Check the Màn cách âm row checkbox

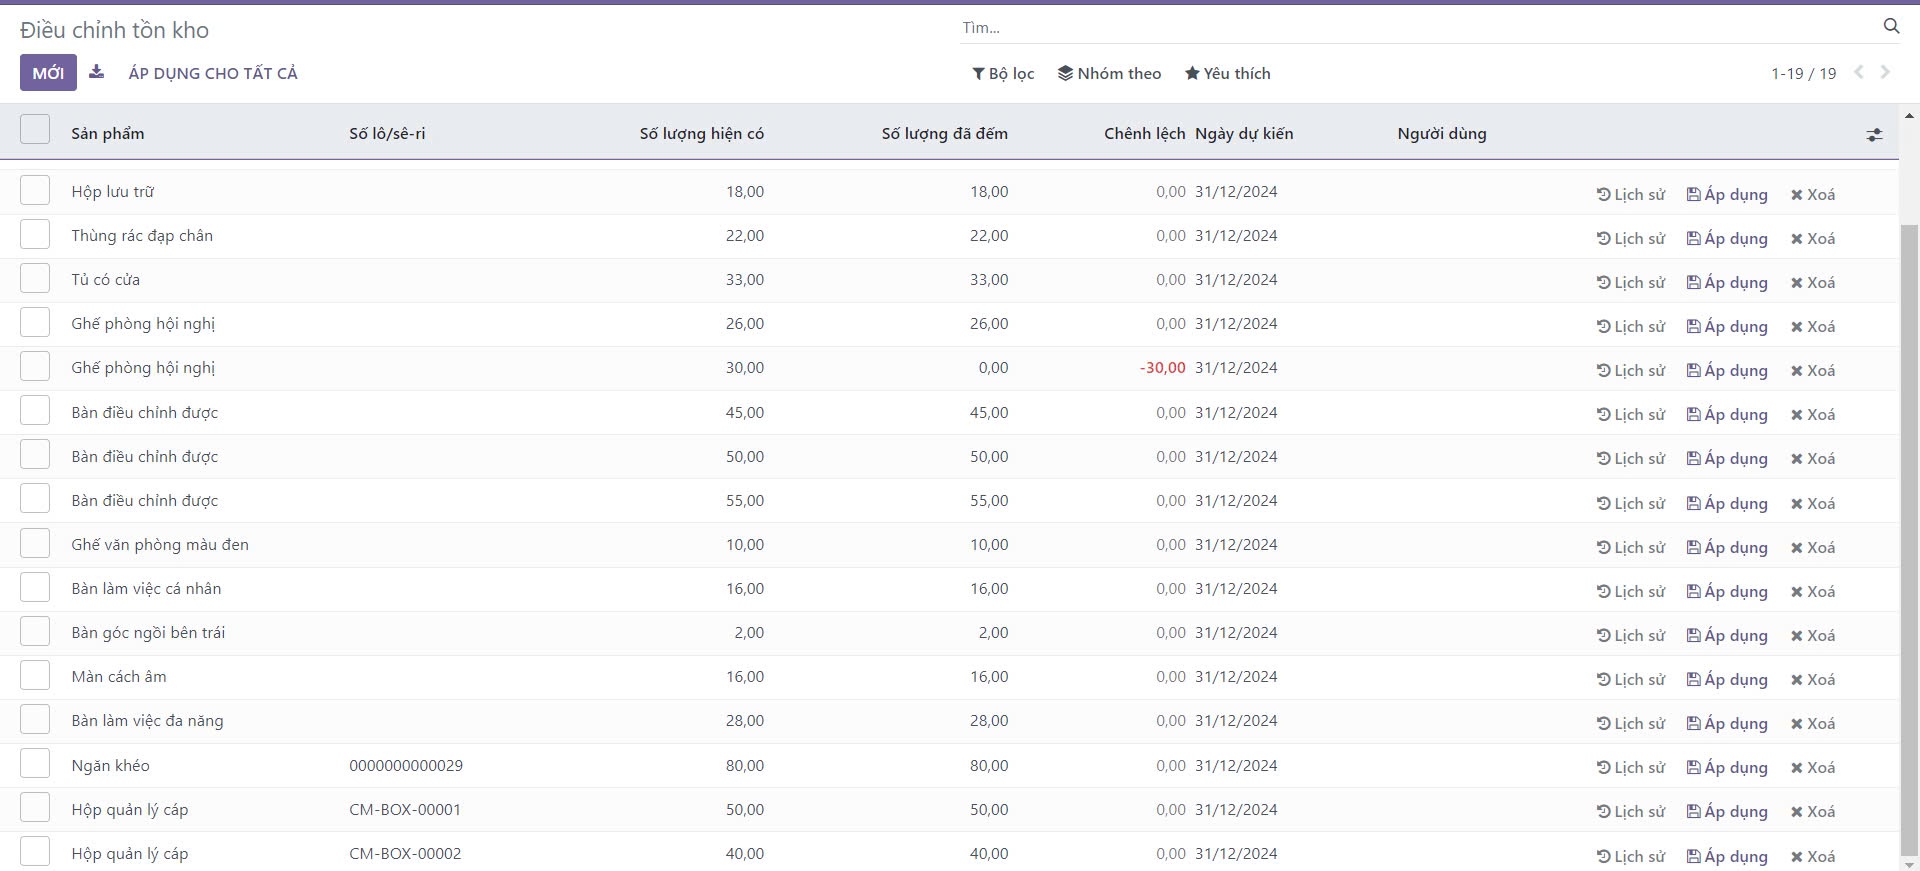[x=35, y=676]
